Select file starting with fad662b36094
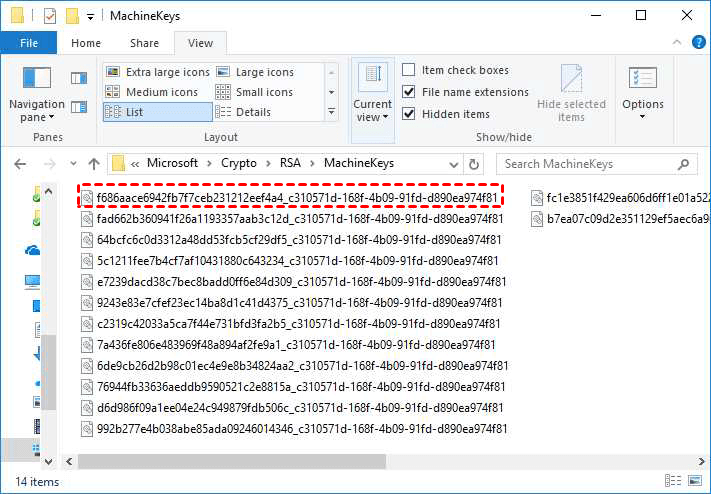This screenshot has height=494, width=711. 292,219
